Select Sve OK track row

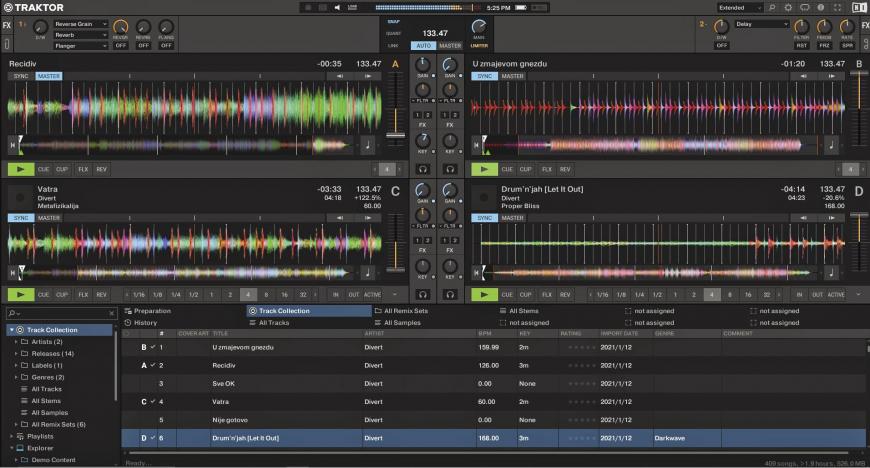[494, 384]
